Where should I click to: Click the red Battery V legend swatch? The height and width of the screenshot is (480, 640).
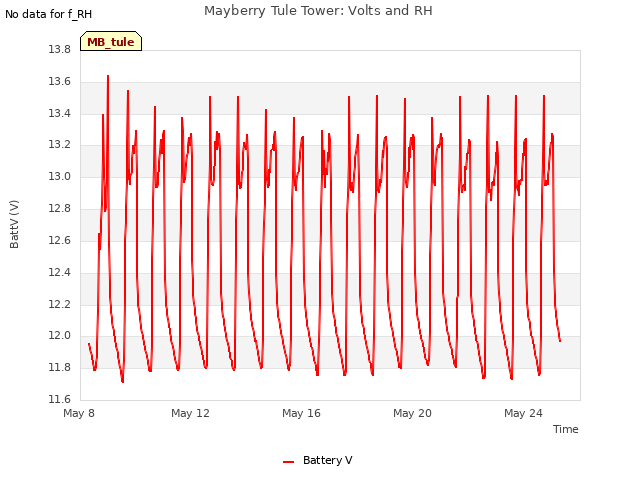point(289,462)
